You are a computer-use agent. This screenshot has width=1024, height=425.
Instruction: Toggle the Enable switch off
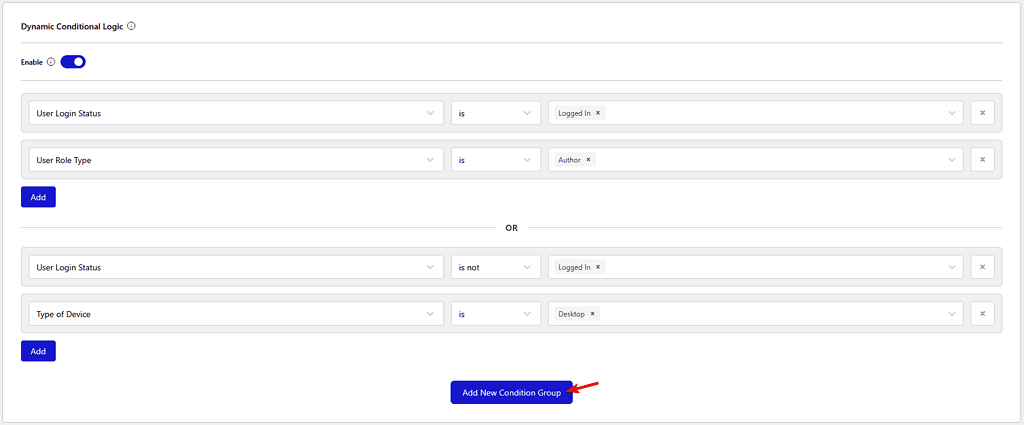click(x=73, y=62)
